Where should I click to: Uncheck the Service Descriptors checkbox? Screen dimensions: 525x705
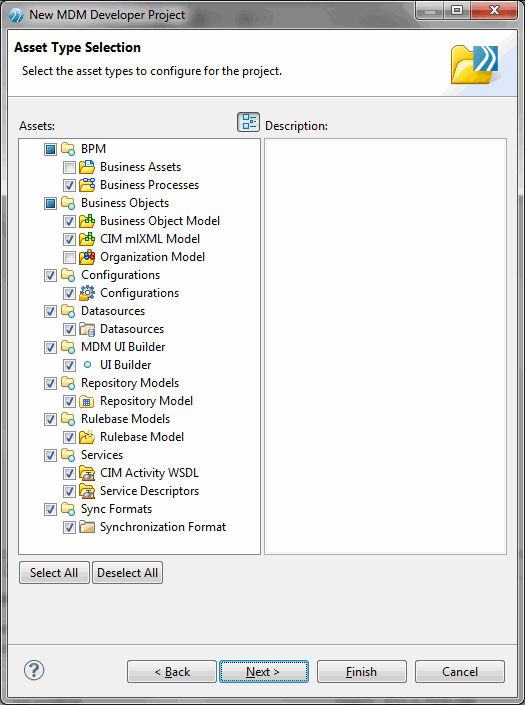coord(69,491)
